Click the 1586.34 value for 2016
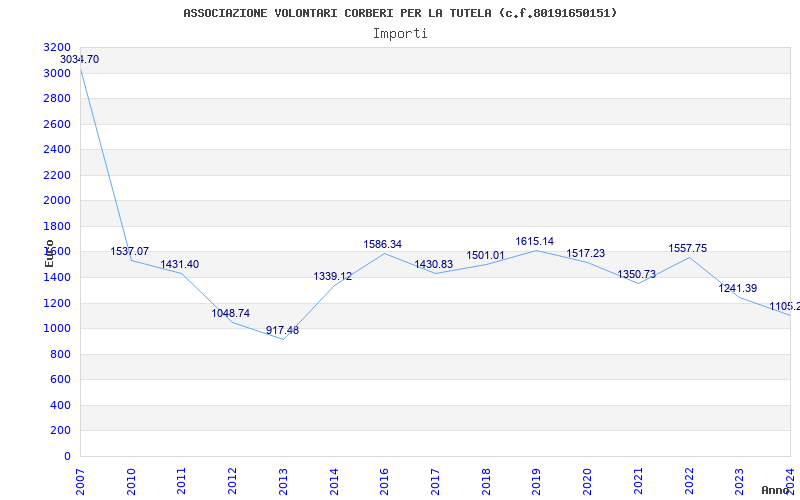800x500 pixels. point(383,245)
